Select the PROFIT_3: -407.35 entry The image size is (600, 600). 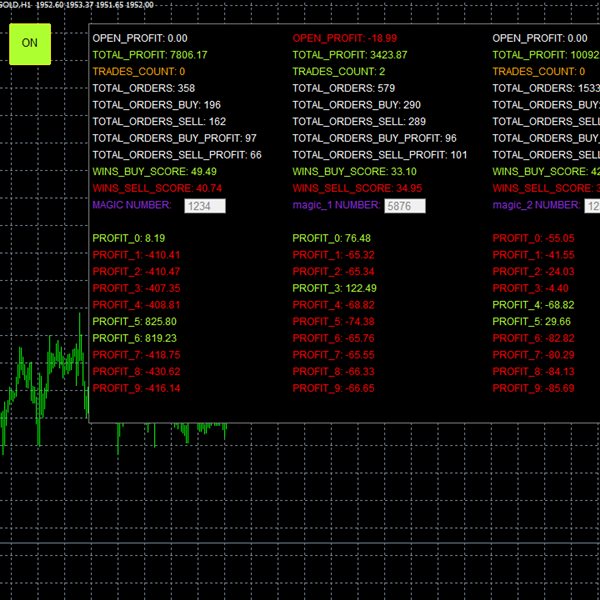(x=136, y=288)
